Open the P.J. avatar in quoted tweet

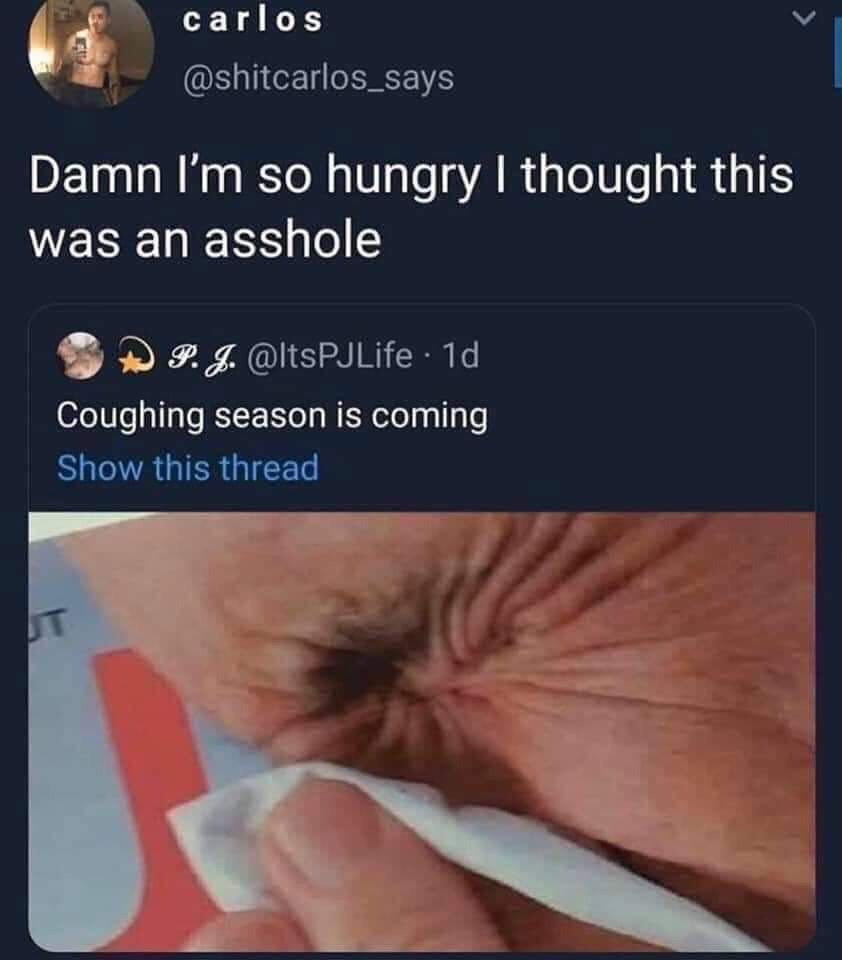tap(80, 356)
